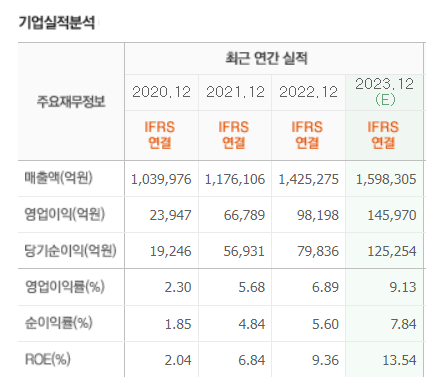Select the 2023.12 (E) estimate column header
The image size is (426, 377).
(385, 91)
